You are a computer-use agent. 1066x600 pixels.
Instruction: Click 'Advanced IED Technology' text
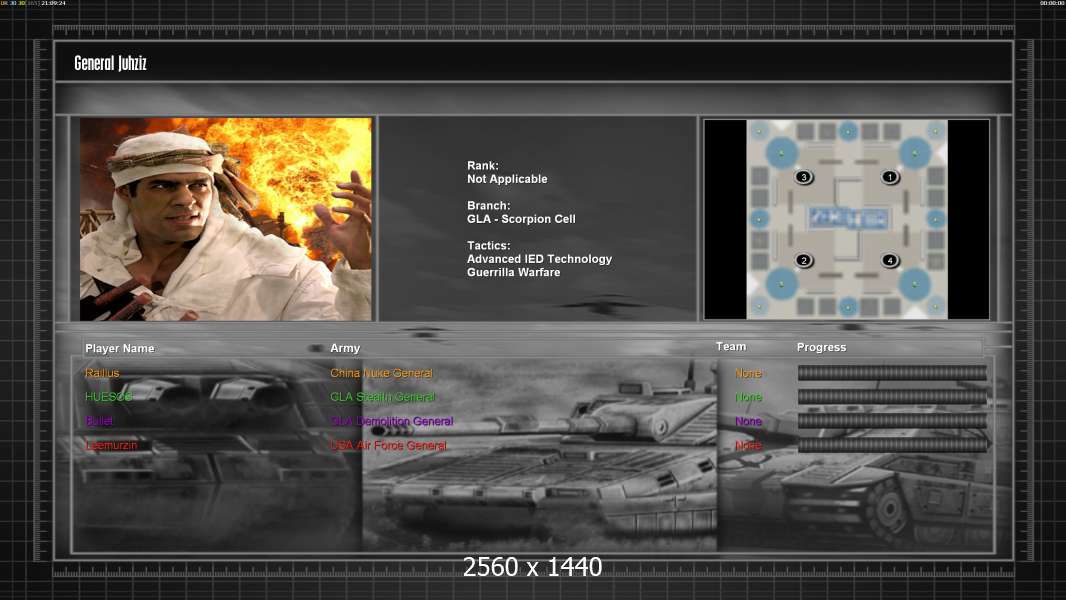pyautogui.click(x=540, y=259)
